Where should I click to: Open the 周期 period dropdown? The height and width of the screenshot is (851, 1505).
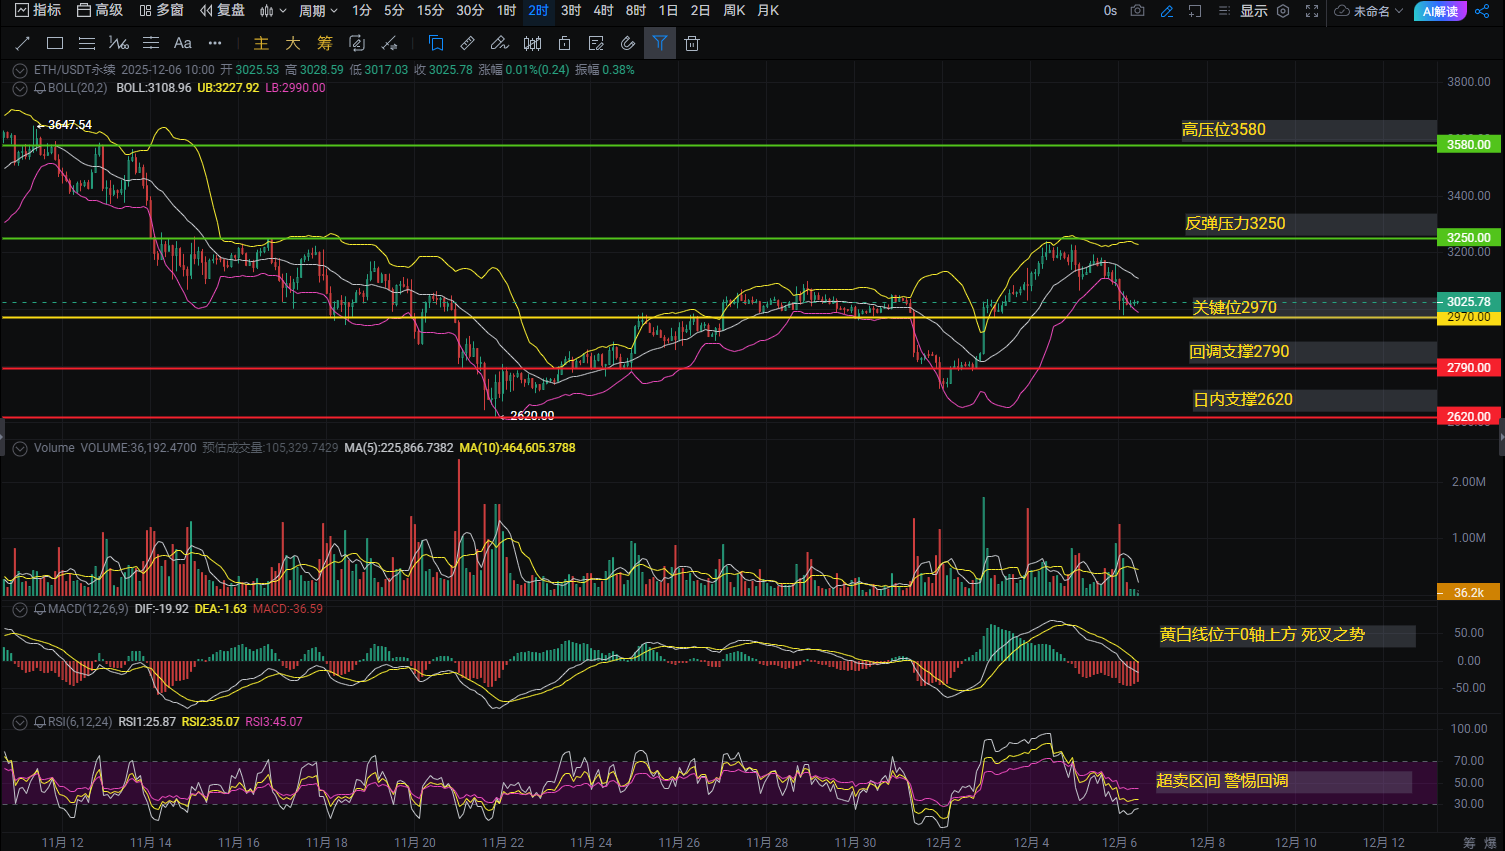(x=318, y=11)
